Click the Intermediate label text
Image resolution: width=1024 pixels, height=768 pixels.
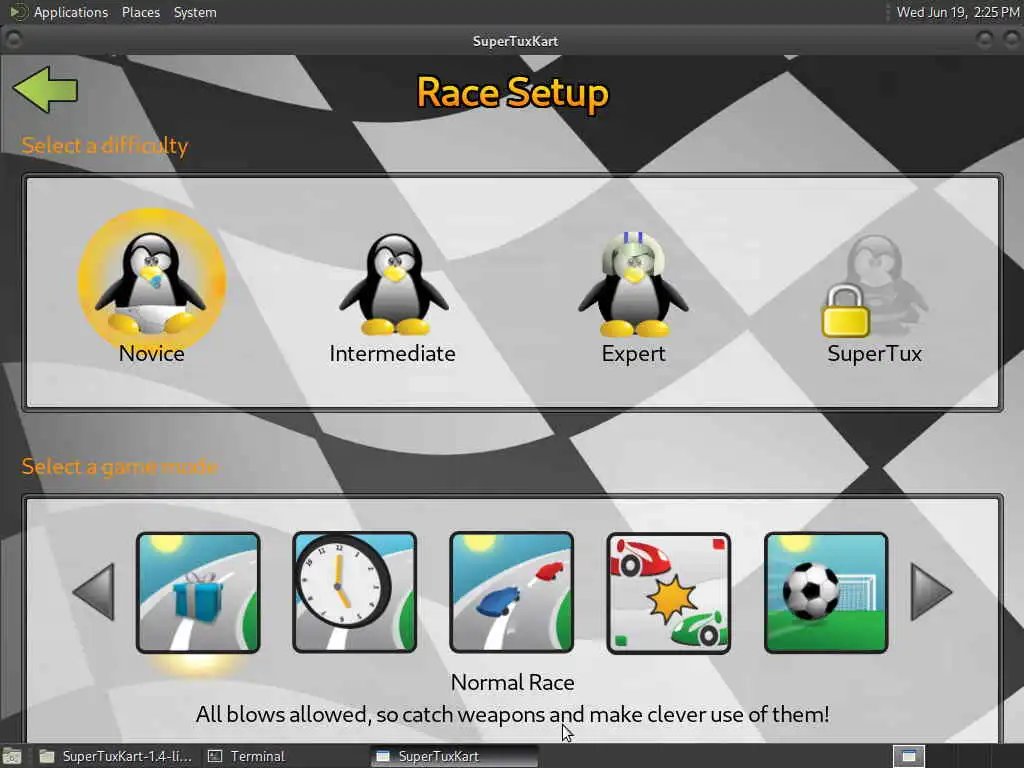[x=392, y=353]
